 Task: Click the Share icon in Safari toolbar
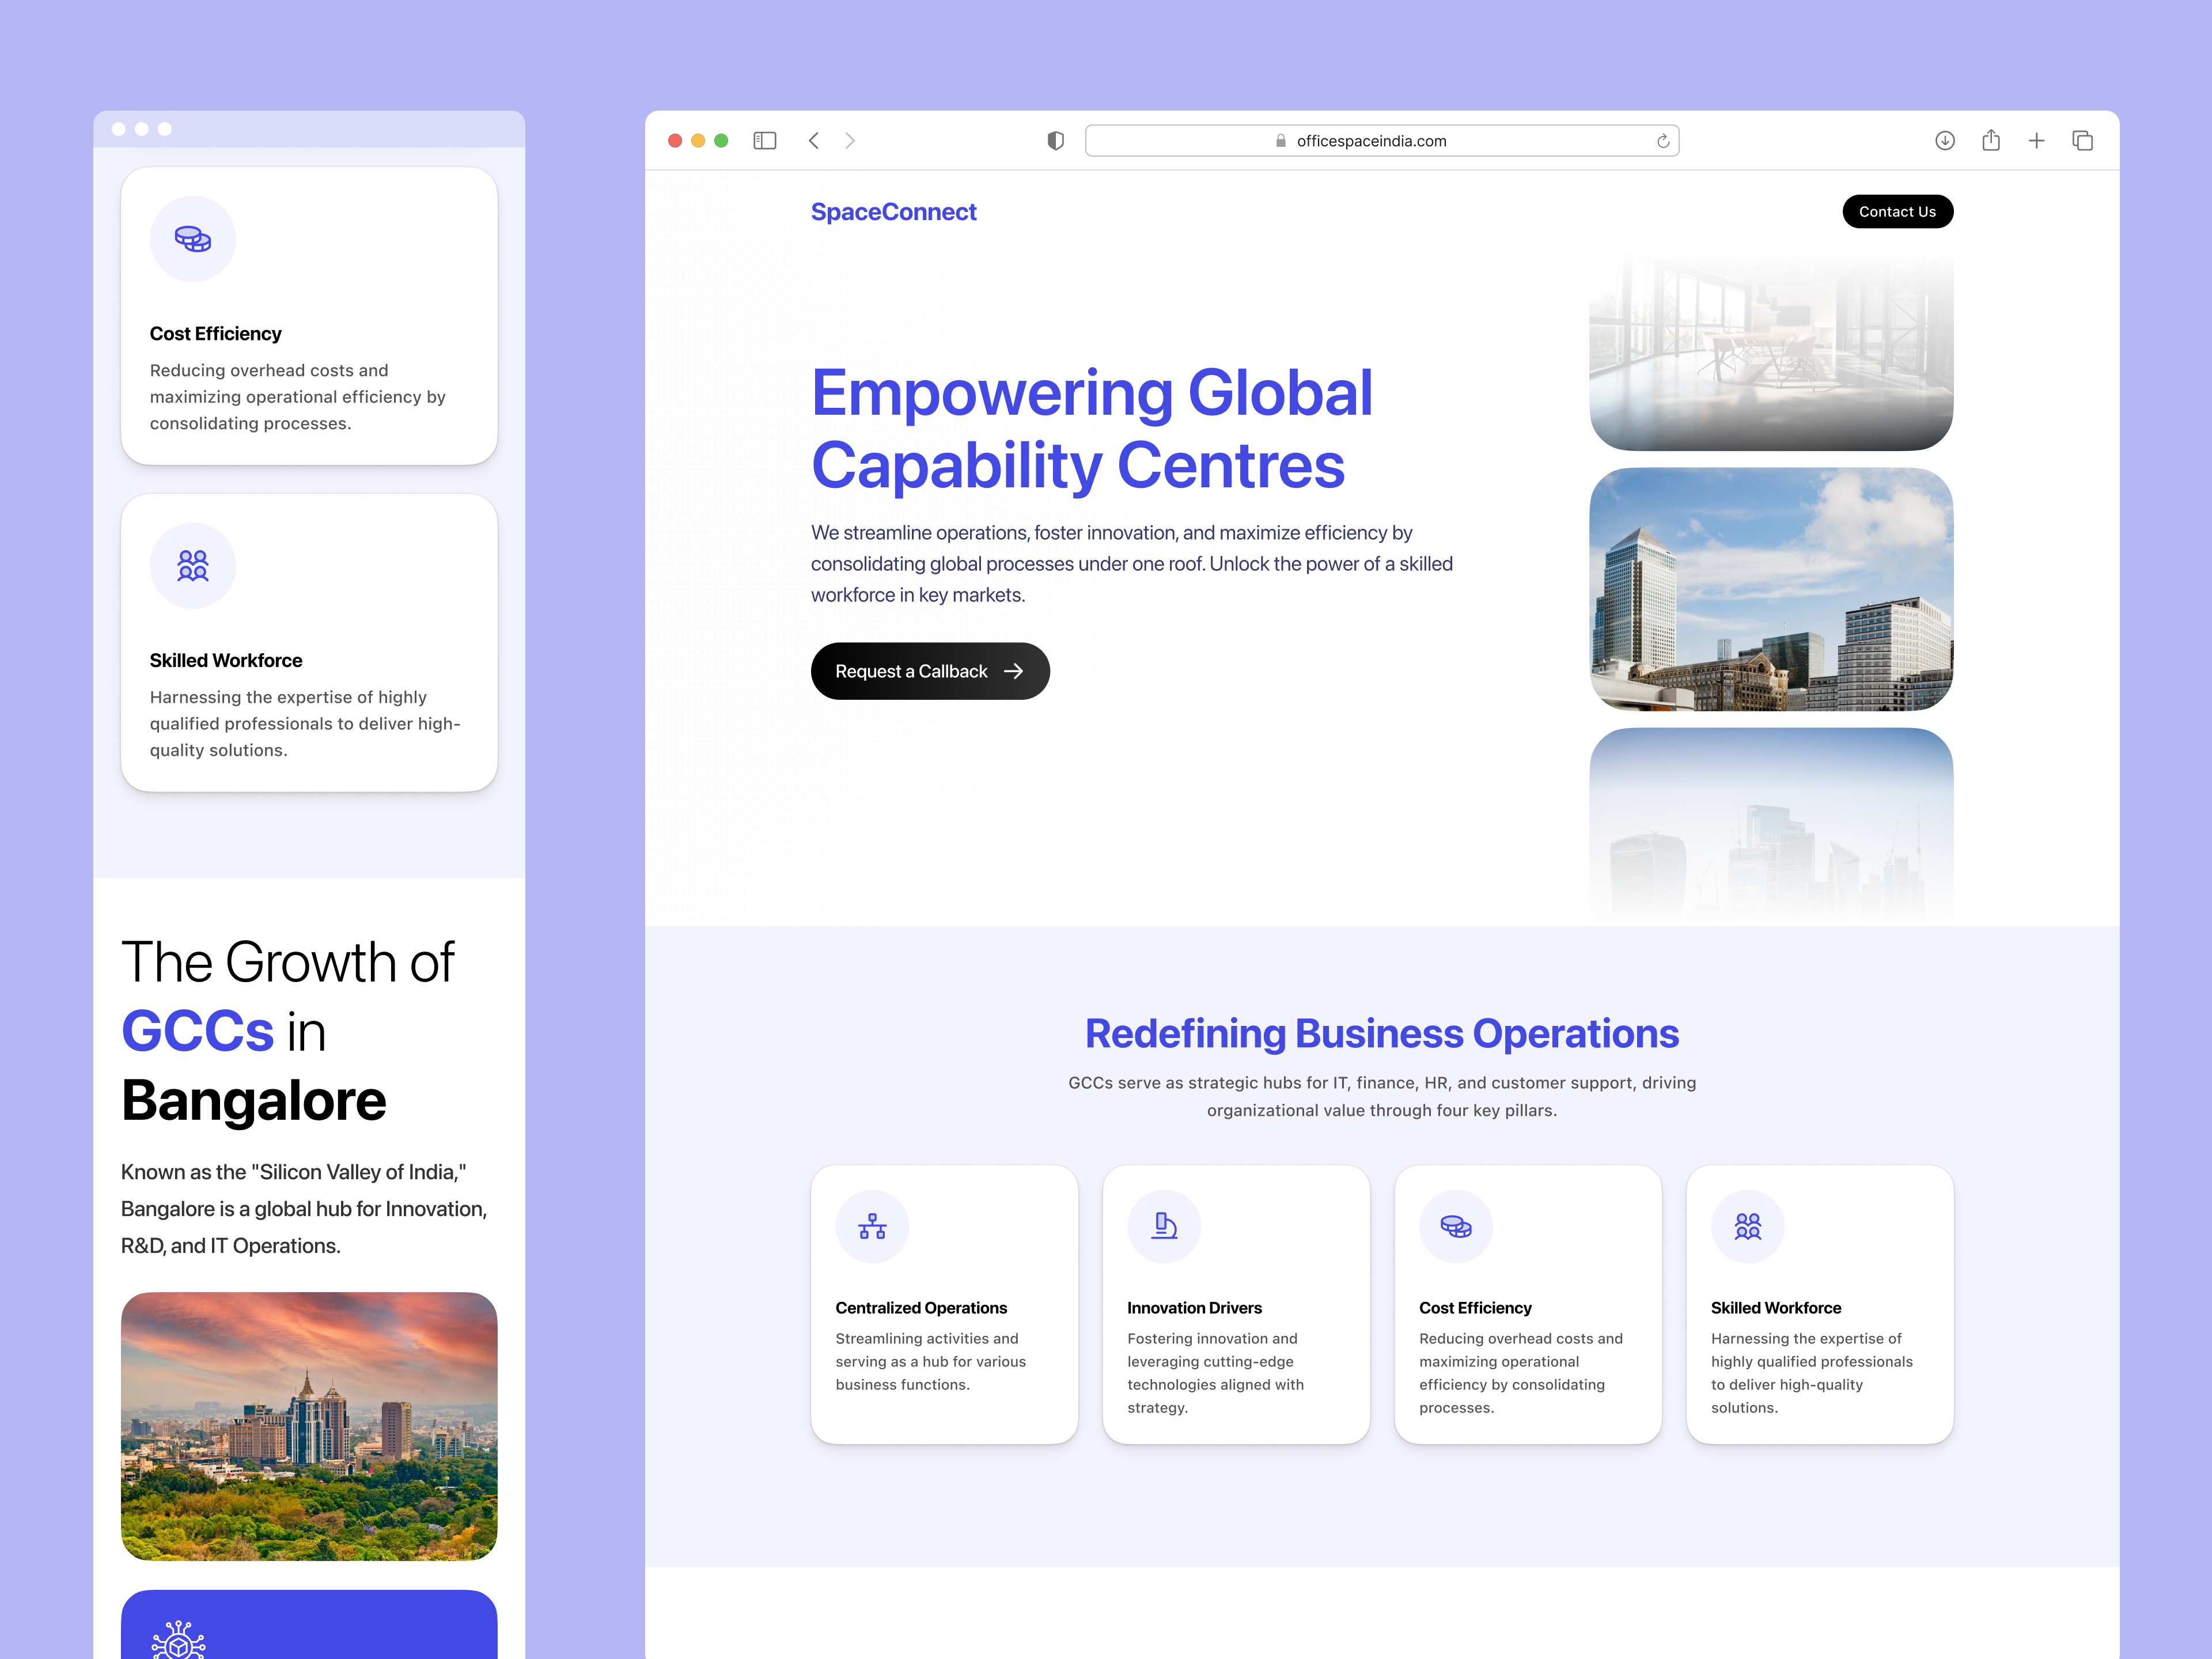(x=1991, y=140)
